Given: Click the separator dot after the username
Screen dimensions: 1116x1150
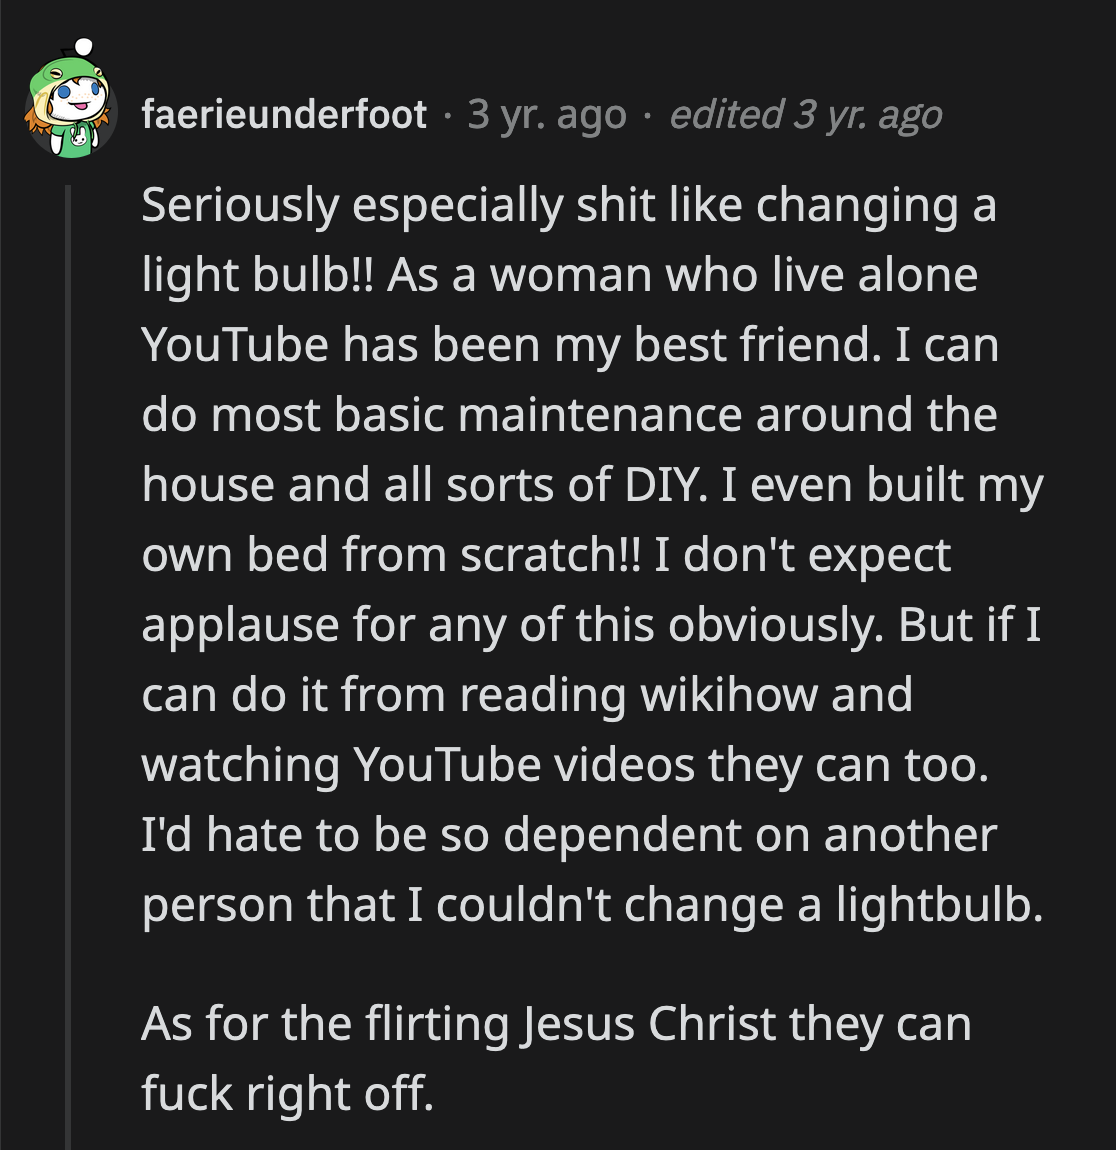Looking at the screenshot, I should coord(447,116).
